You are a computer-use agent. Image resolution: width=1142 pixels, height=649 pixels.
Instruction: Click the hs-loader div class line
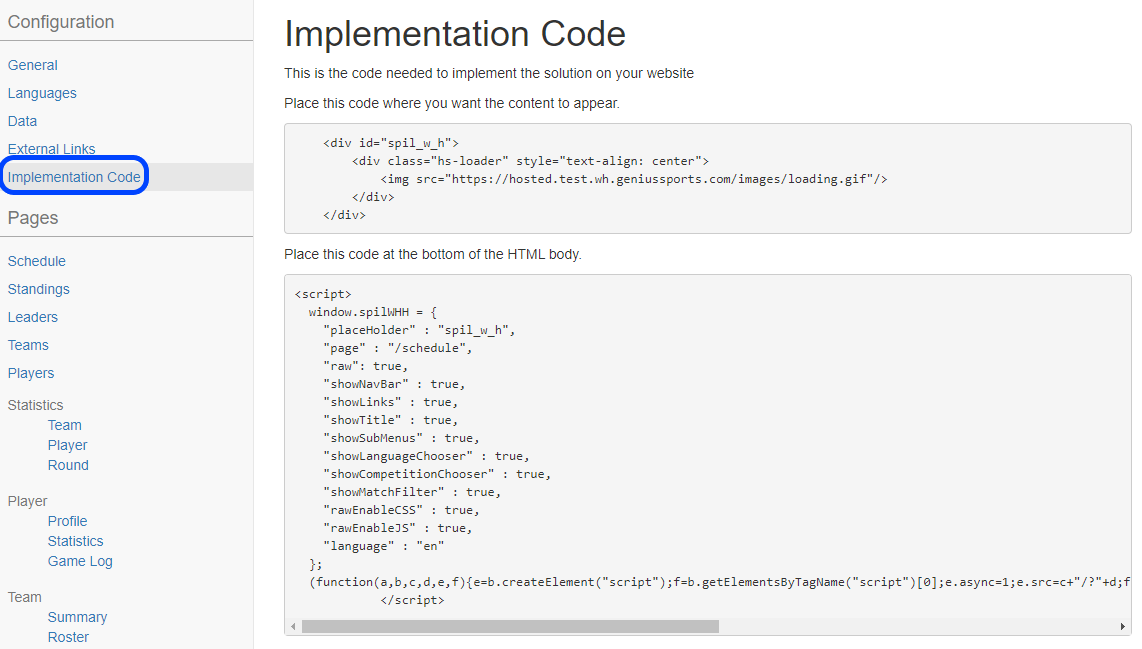tap(530, 161)
